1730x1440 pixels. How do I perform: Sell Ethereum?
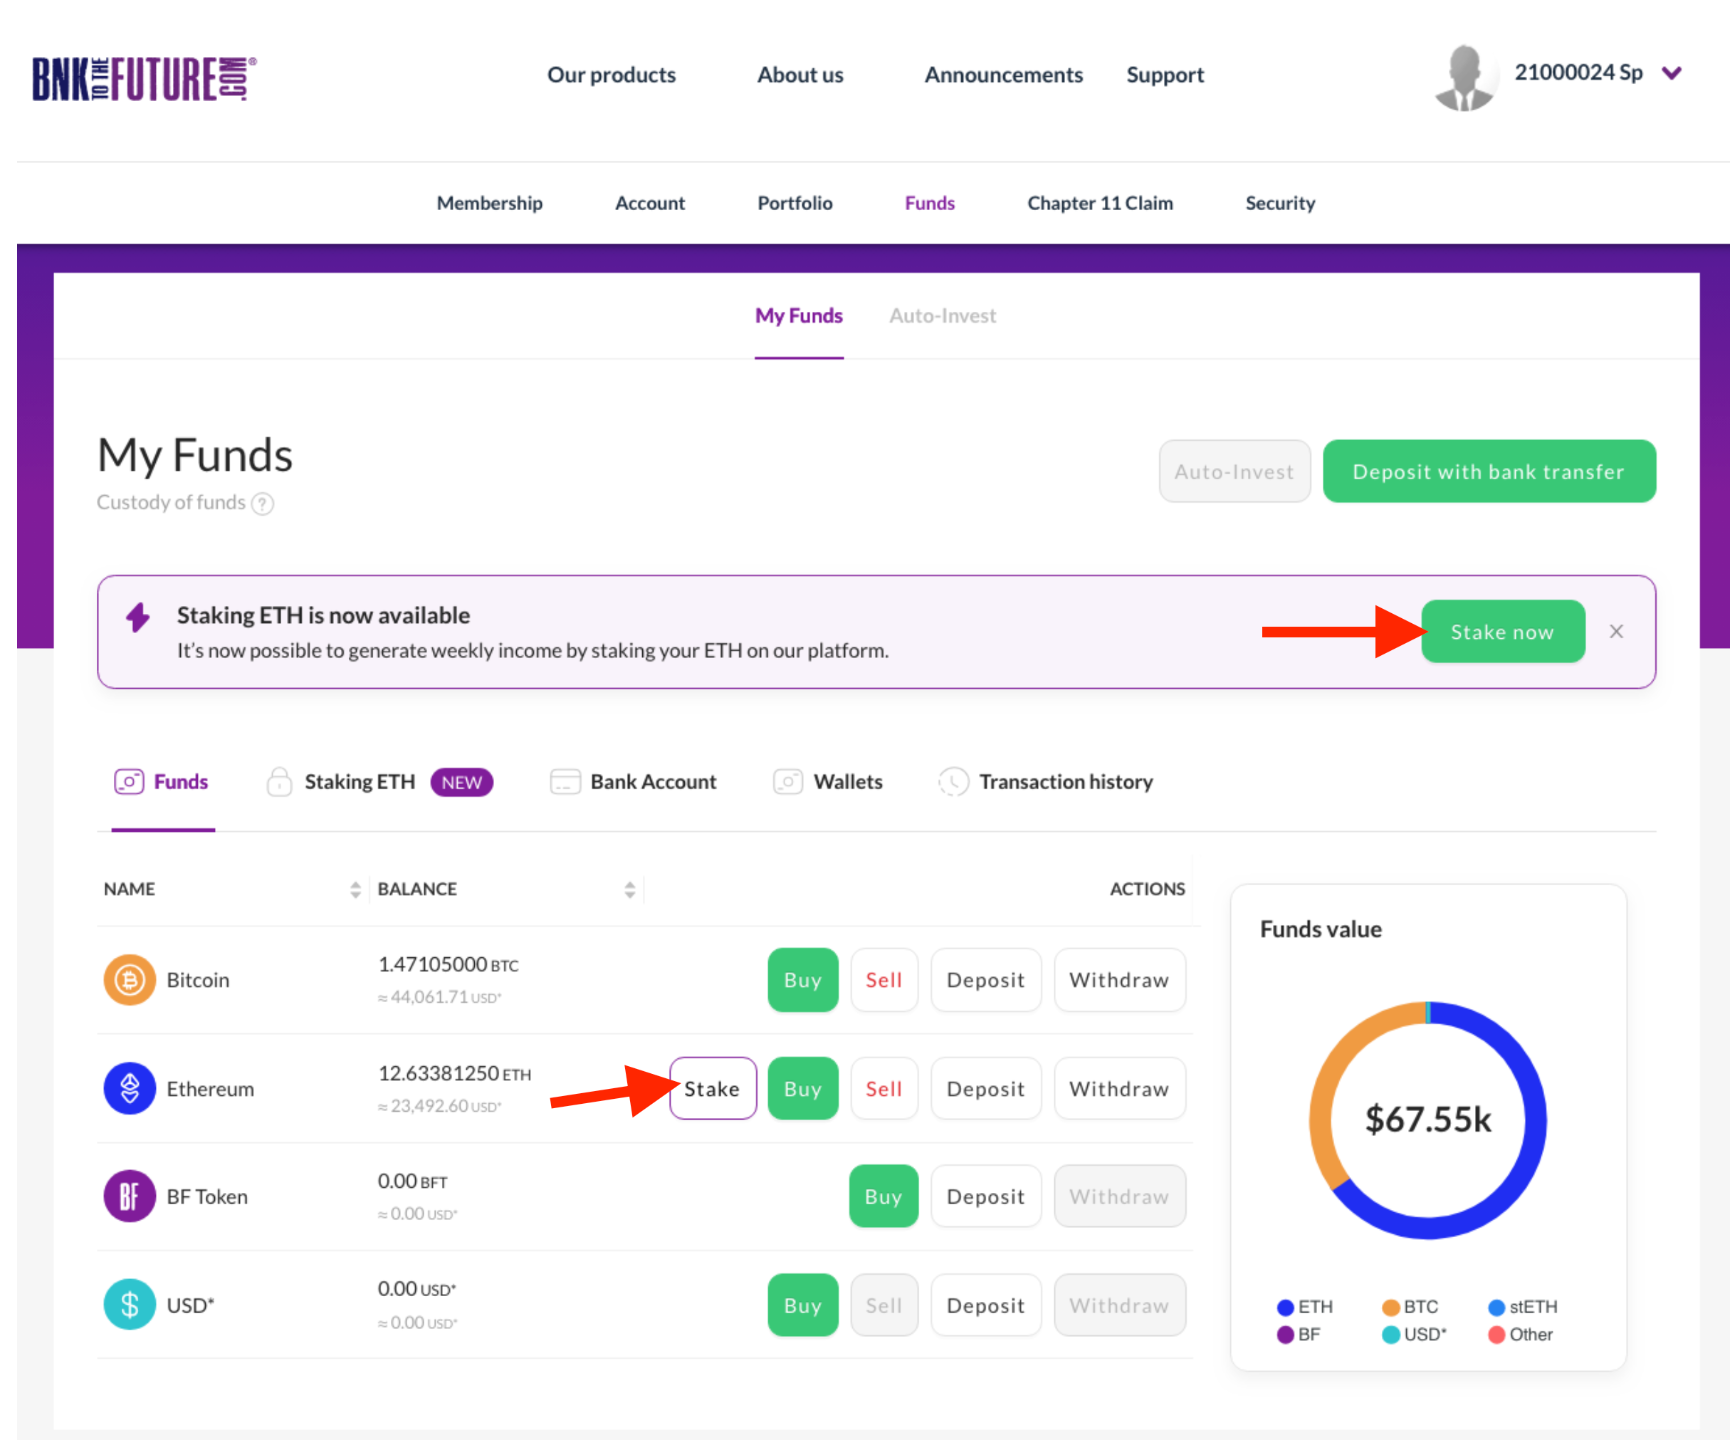coord(884,1088)
